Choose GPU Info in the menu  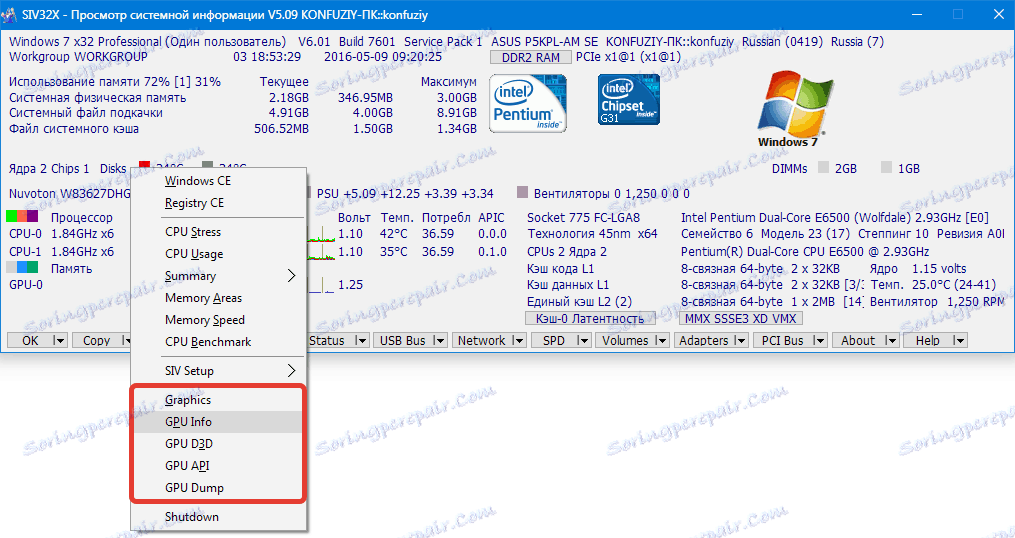(x=218, y=422)
